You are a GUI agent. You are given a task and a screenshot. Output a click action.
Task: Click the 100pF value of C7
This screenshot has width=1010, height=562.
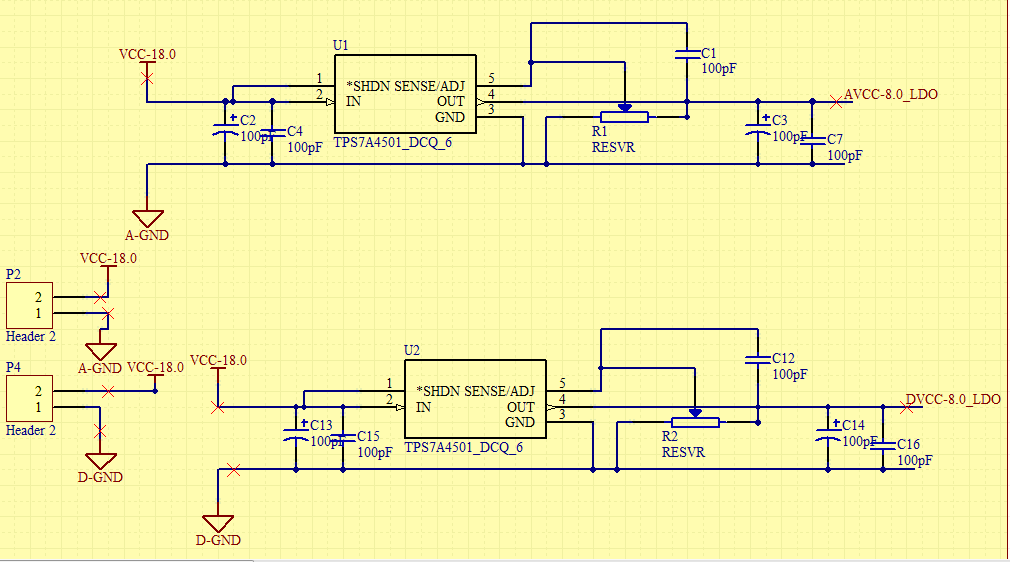coord(845,155)
